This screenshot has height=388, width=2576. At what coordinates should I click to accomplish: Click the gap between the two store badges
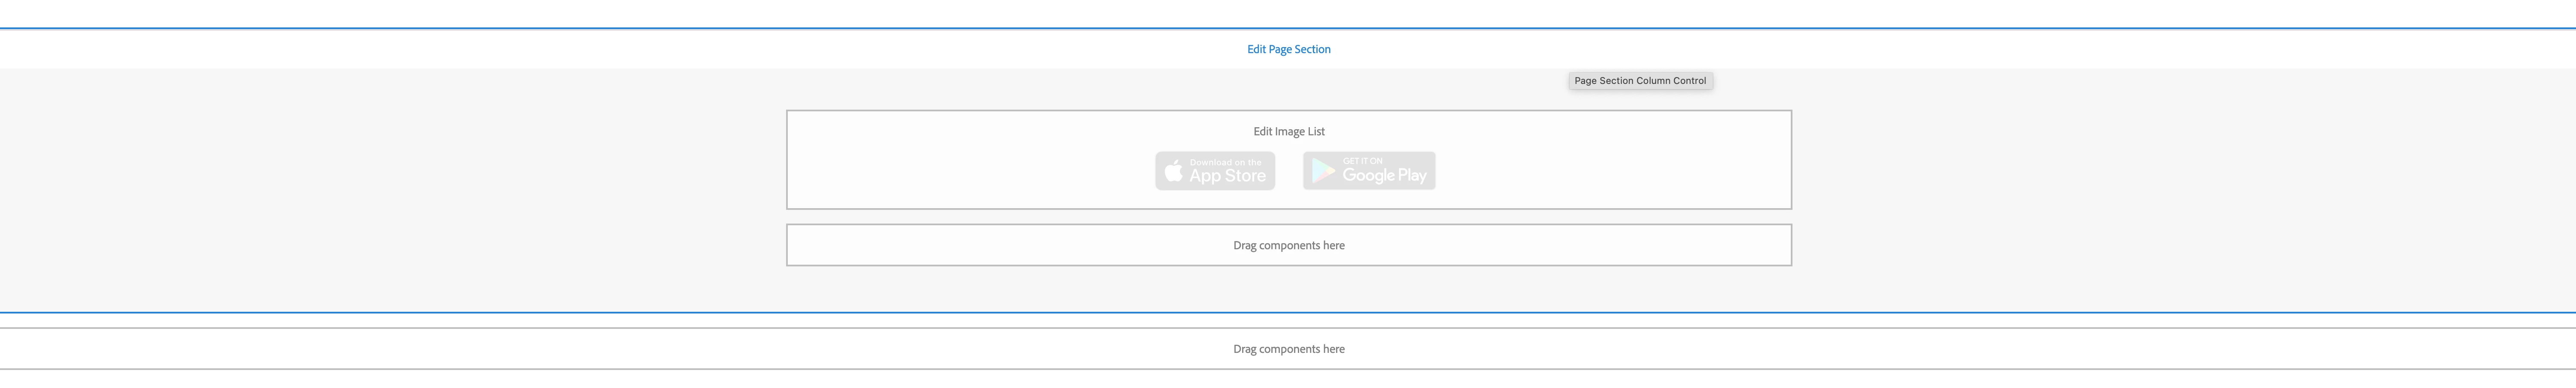[x=1289, y=171]
